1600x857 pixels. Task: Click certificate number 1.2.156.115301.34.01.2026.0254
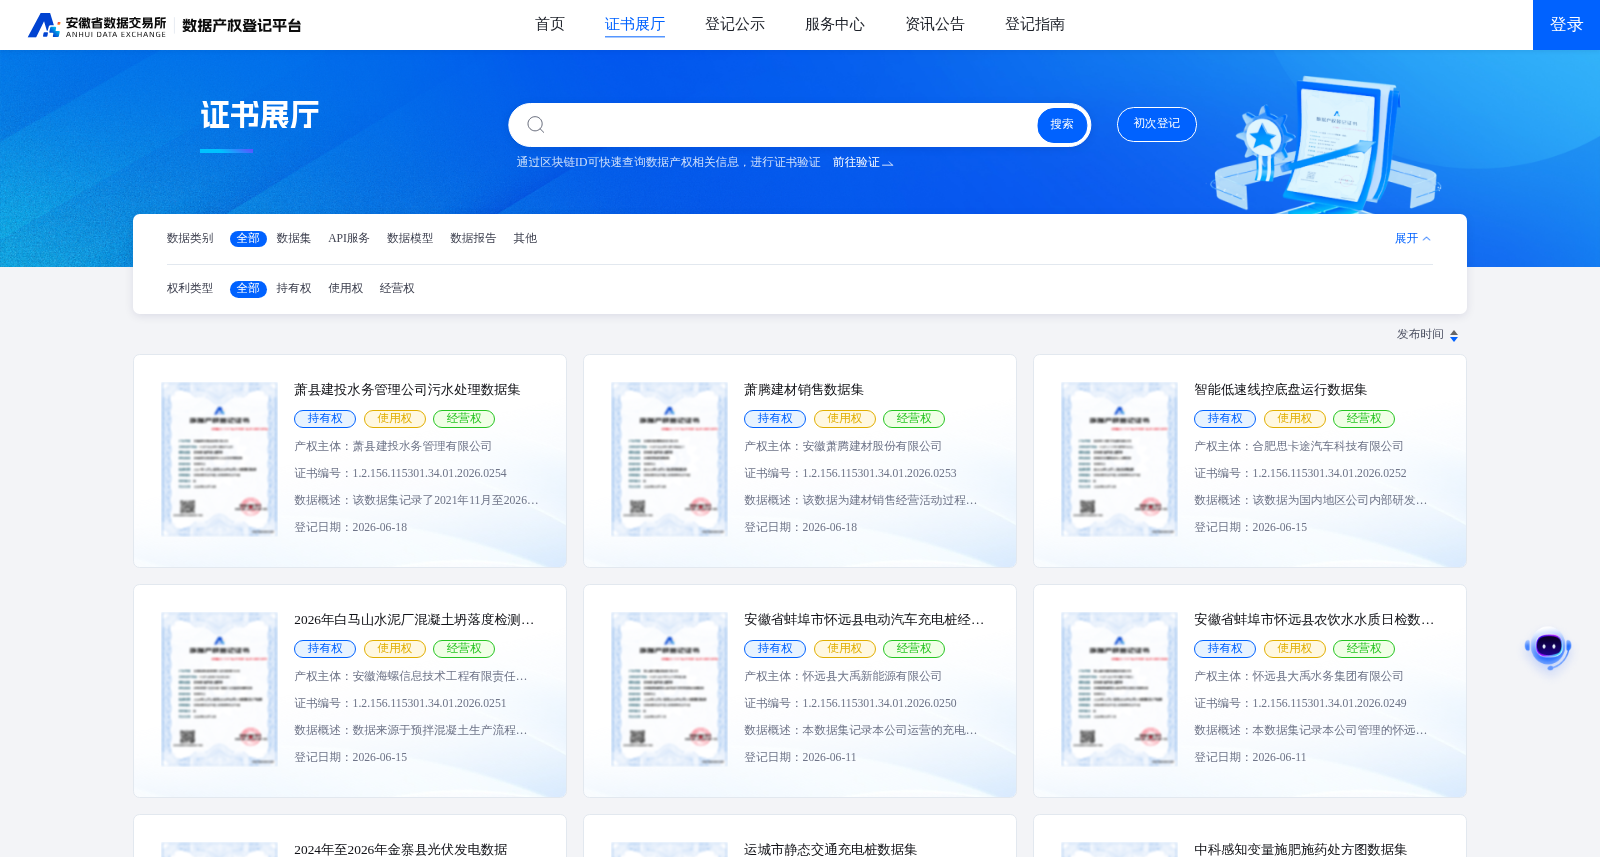coord(430,473)
